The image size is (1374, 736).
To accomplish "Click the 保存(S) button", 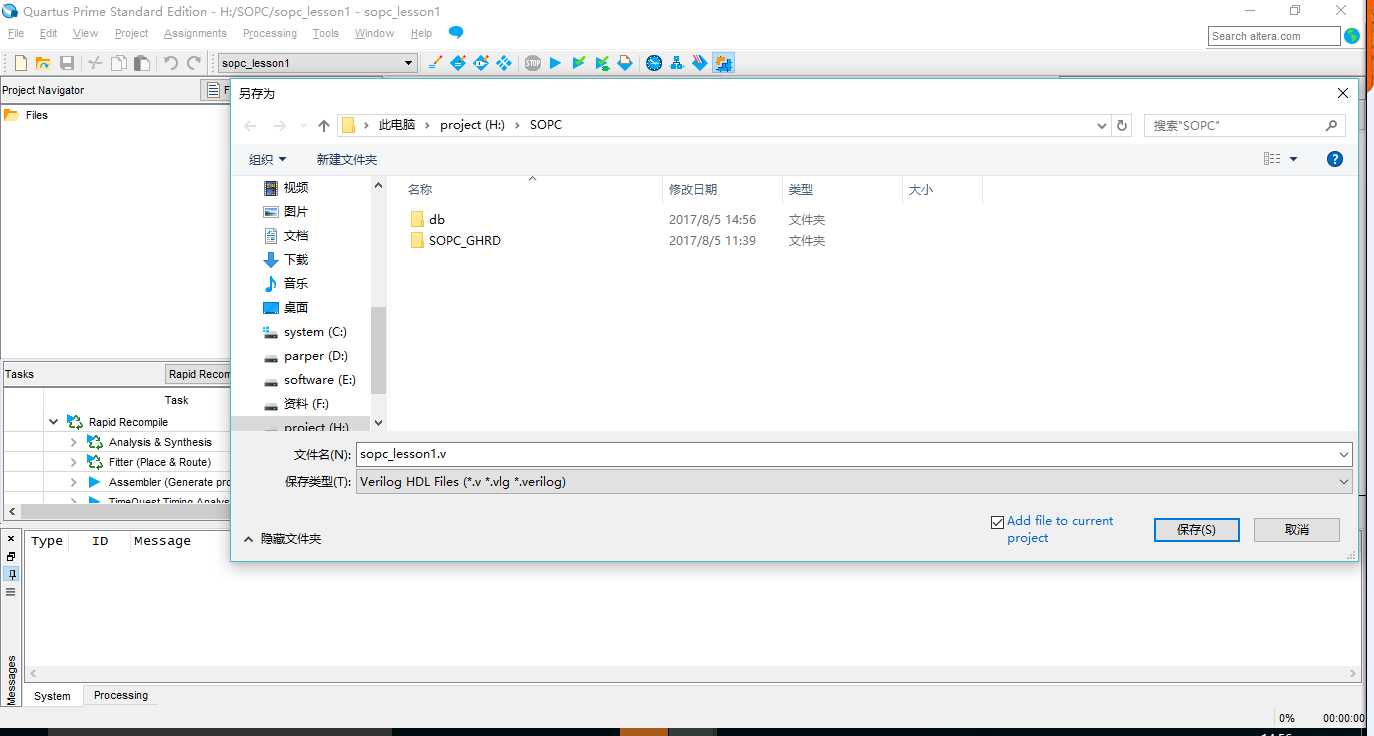I will 1196,530.
